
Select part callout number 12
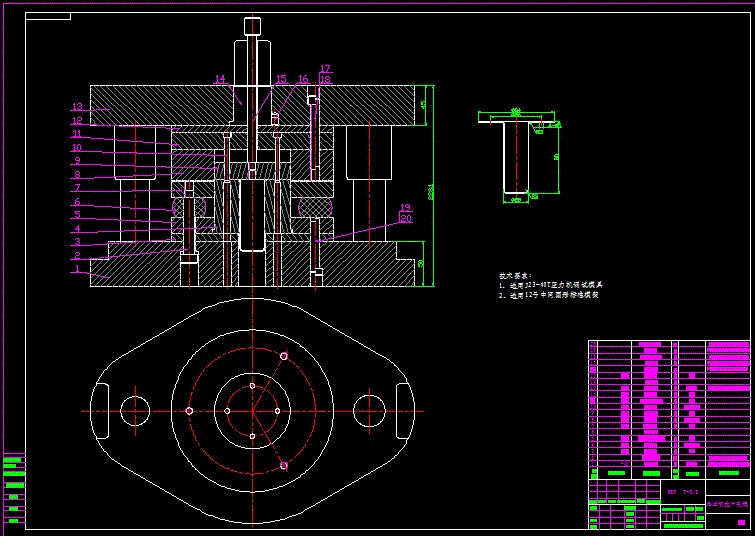coord(77,120)
